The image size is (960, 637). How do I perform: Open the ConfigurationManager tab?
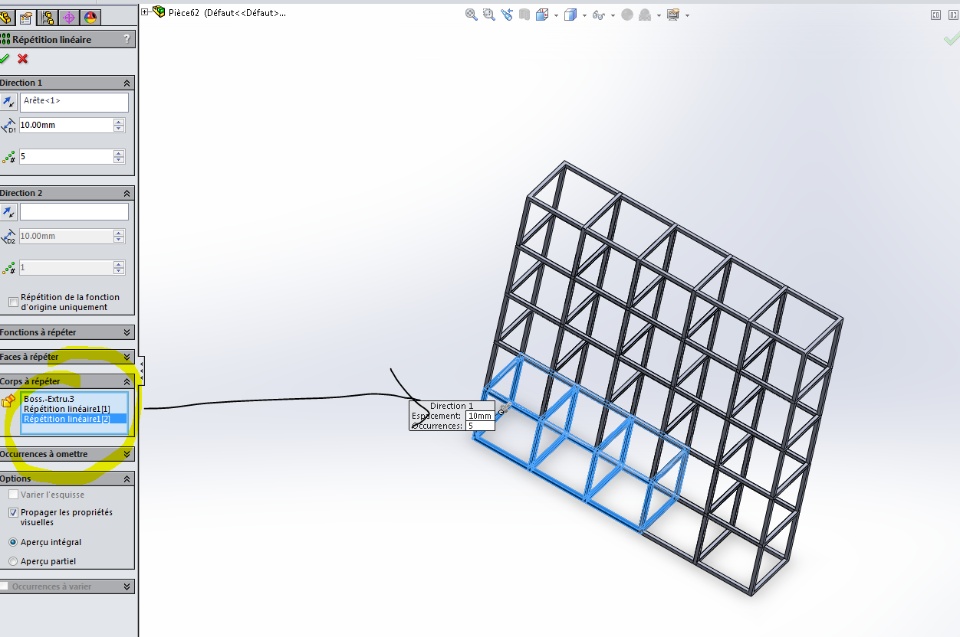point(47,18)
